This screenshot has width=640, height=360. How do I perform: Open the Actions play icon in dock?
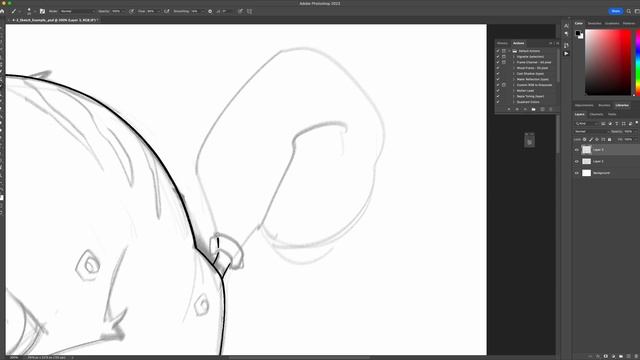[x=566, y=53]
